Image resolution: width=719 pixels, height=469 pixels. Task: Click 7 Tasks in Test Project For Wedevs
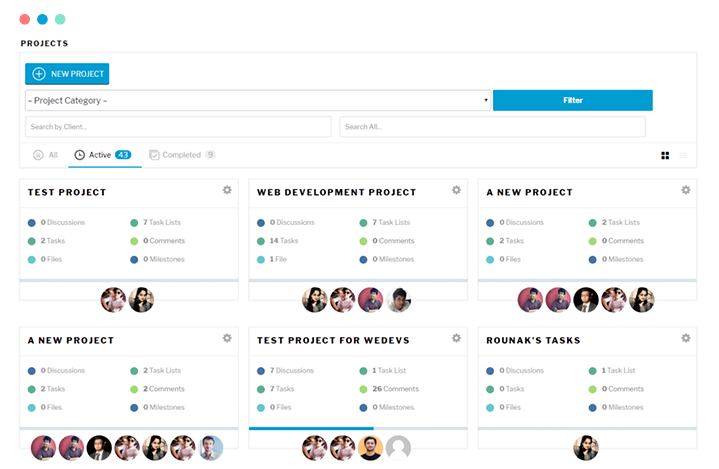282,389
